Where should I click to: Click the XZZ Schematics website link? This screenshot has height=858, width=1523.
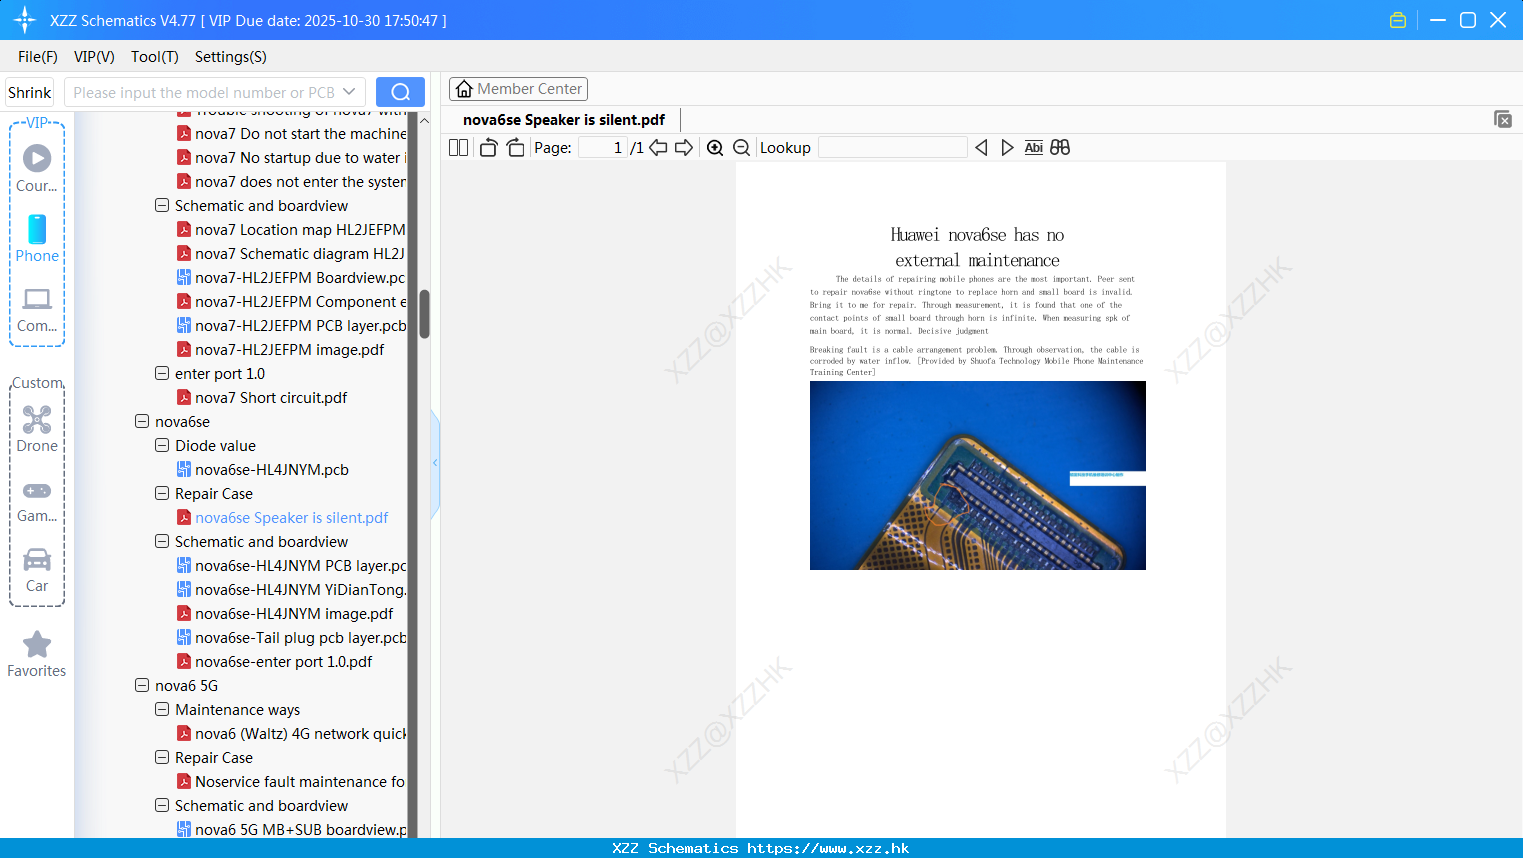[828, 848]
